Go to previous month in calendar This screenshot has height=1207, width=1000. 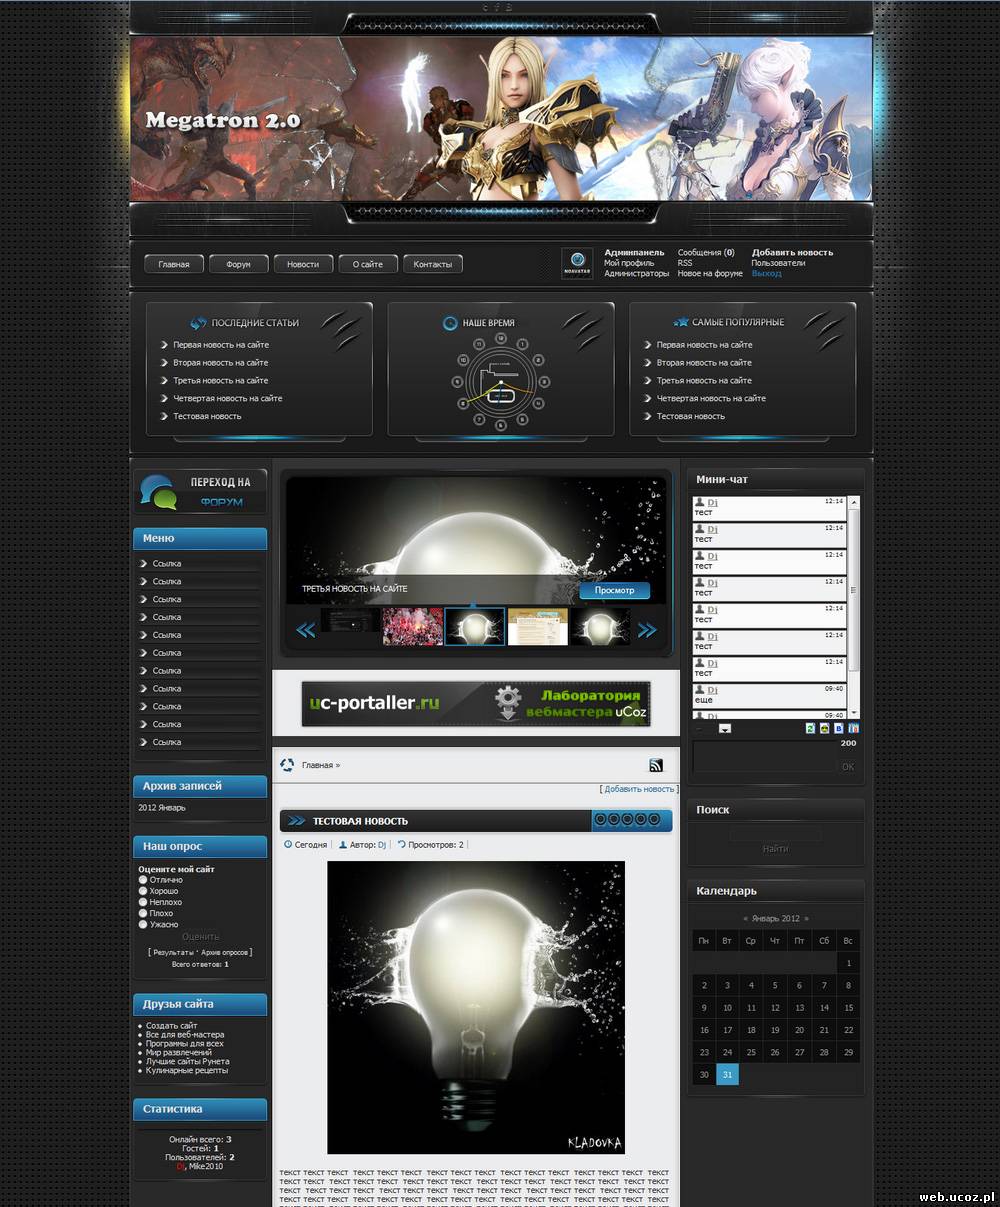coord(745,918)
